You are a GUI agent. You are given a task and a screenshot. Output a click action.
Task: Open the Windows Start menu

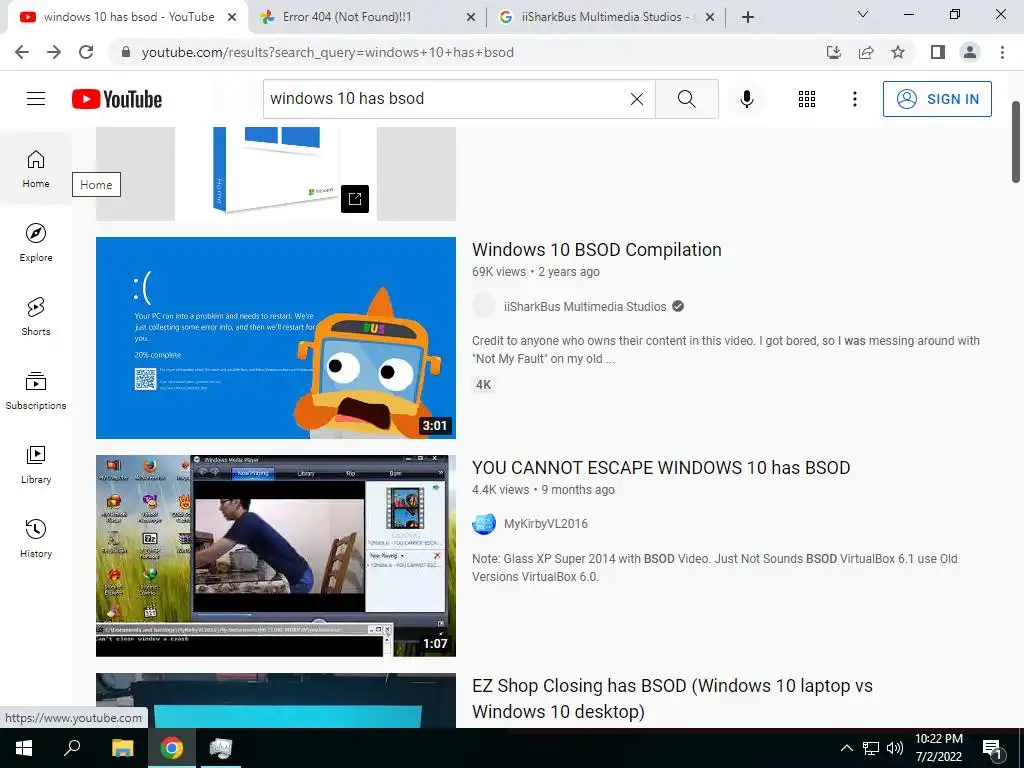(24, 748)
